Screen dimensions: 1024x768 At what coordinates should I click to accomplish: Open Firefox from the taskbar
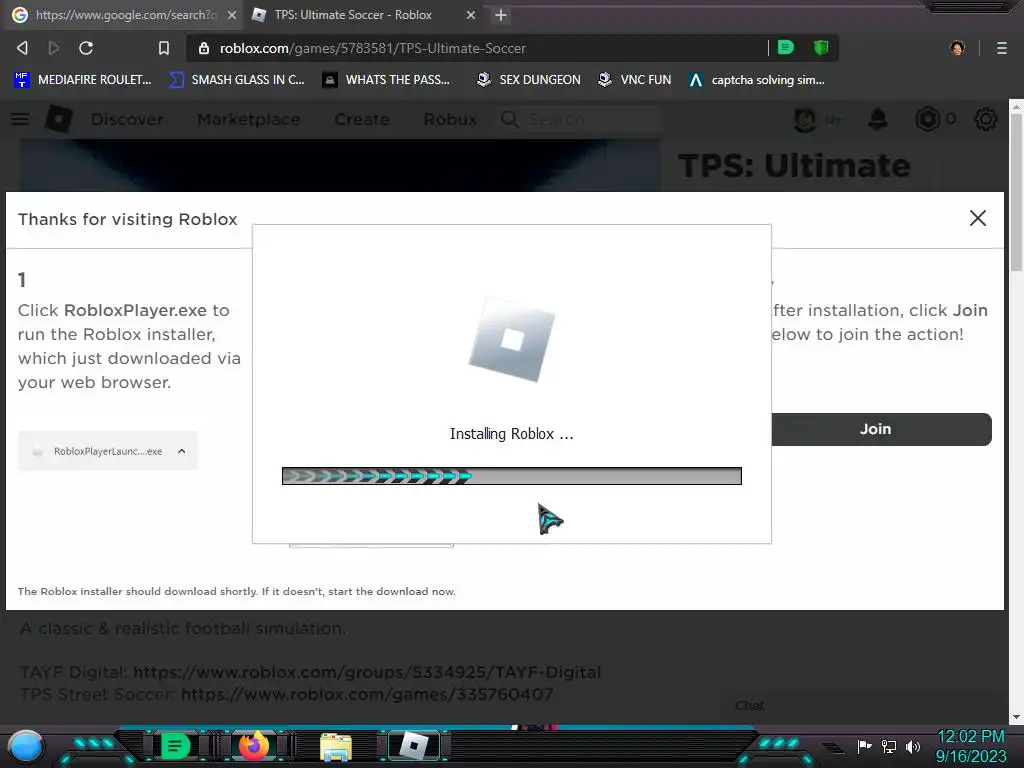pyautogui.click(x=253, y=746)
